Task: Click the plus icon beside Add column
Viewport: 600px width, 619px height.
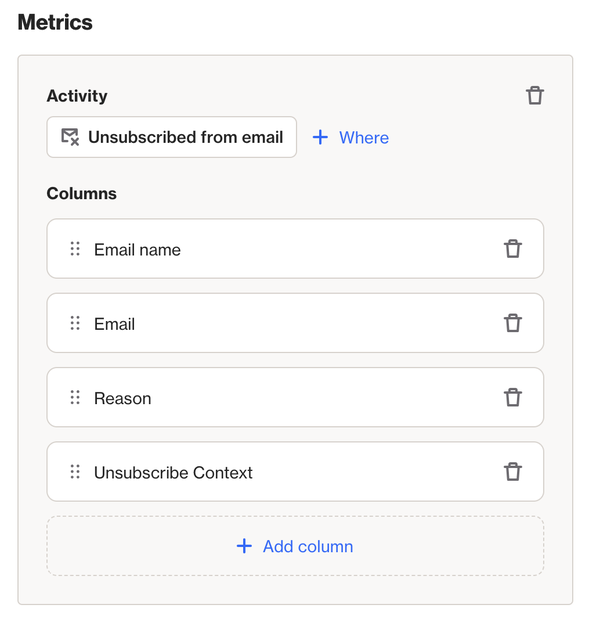Action: (x=244, y=546)
